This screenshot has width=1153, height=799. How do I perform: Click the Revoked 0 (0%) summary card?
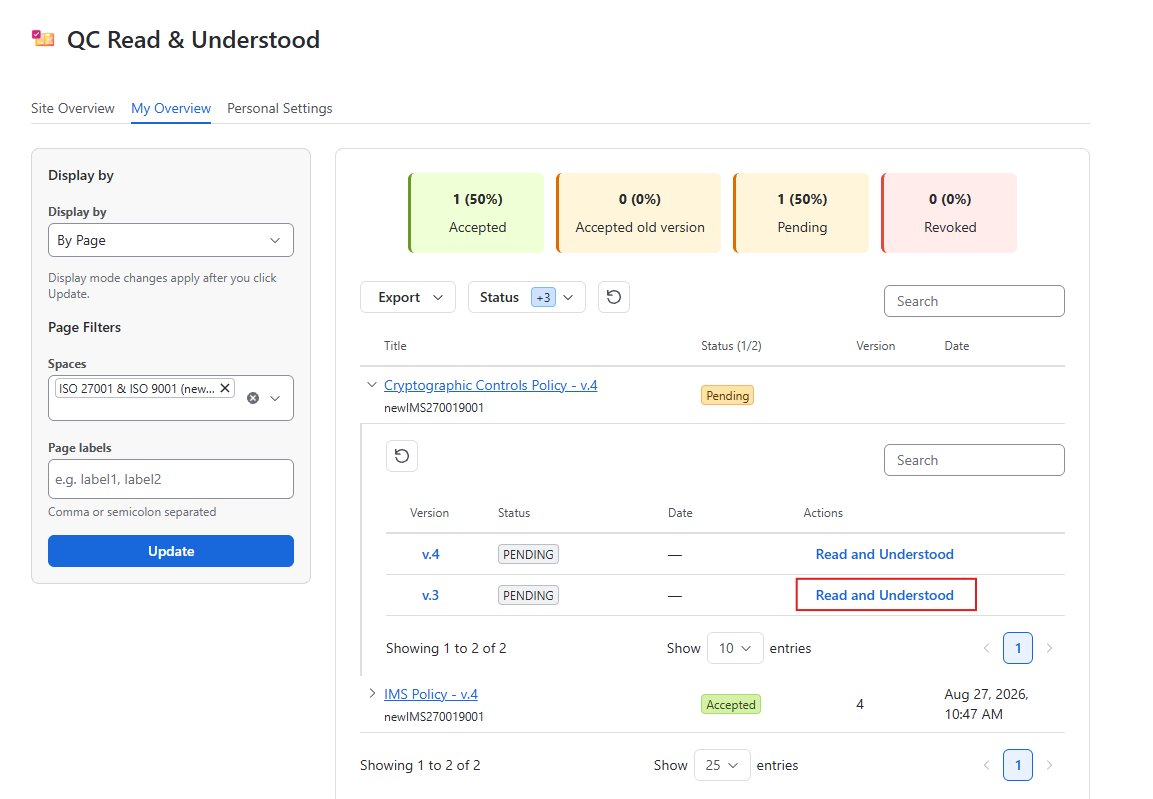click(949, 213)
